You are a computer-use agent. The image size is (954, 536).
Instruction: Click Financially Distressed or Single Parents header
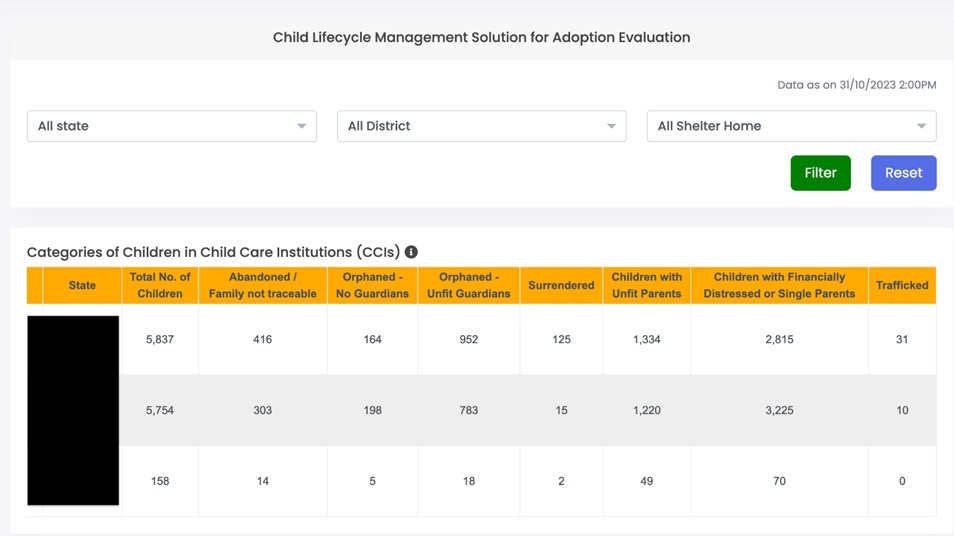point(779,285)
